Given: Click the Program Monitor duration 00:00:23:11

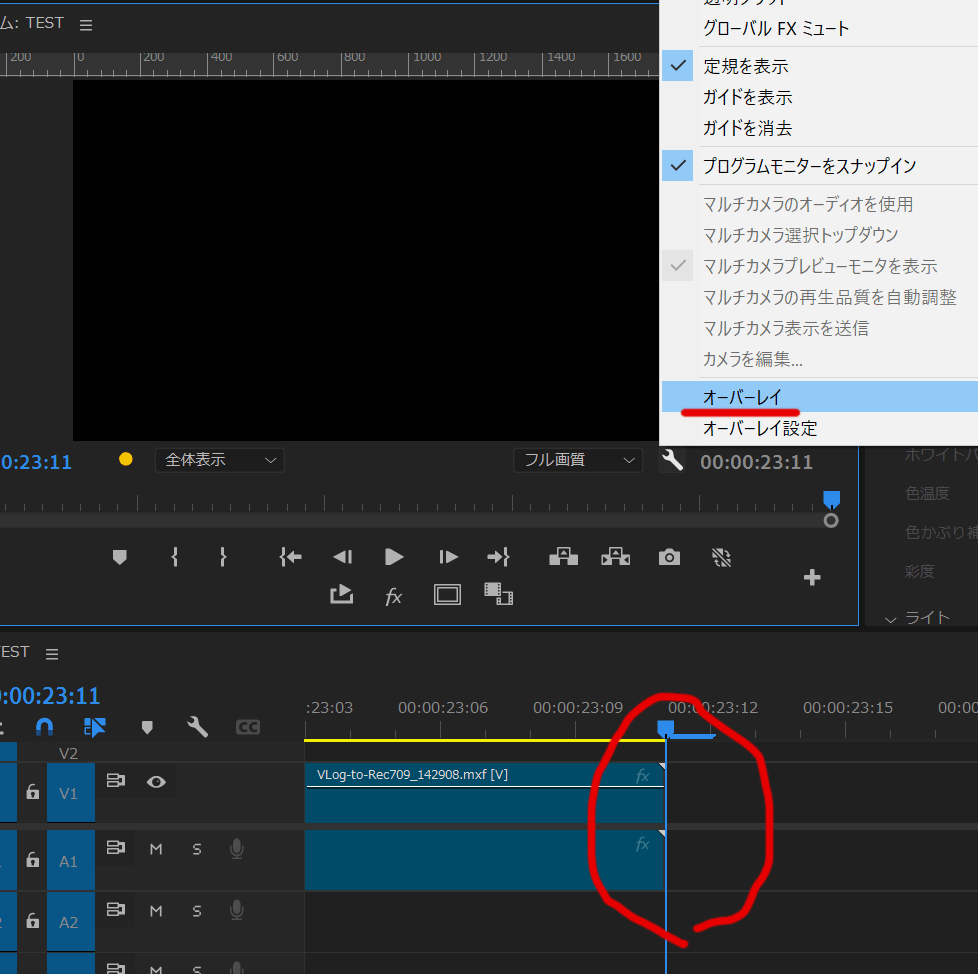Looking at the screenshot, I should tap(756, 462).
